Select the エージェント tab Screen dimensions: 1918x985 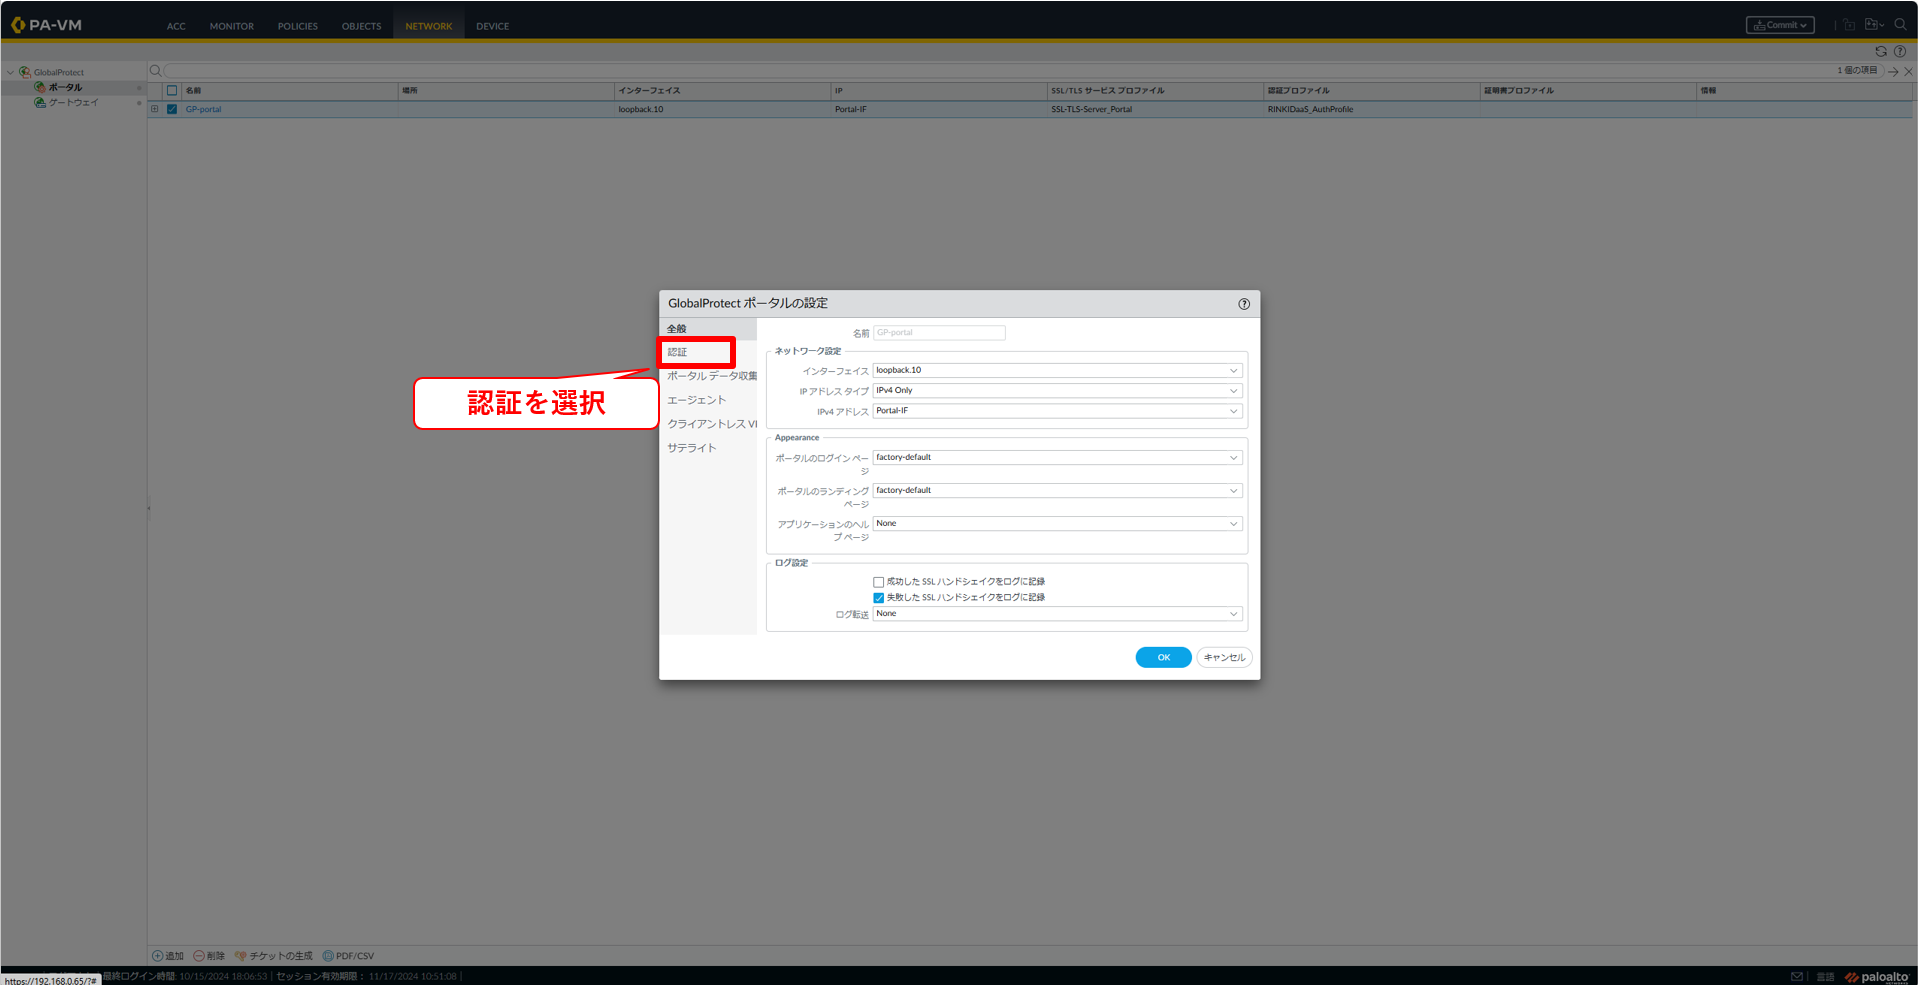(696, 400)
